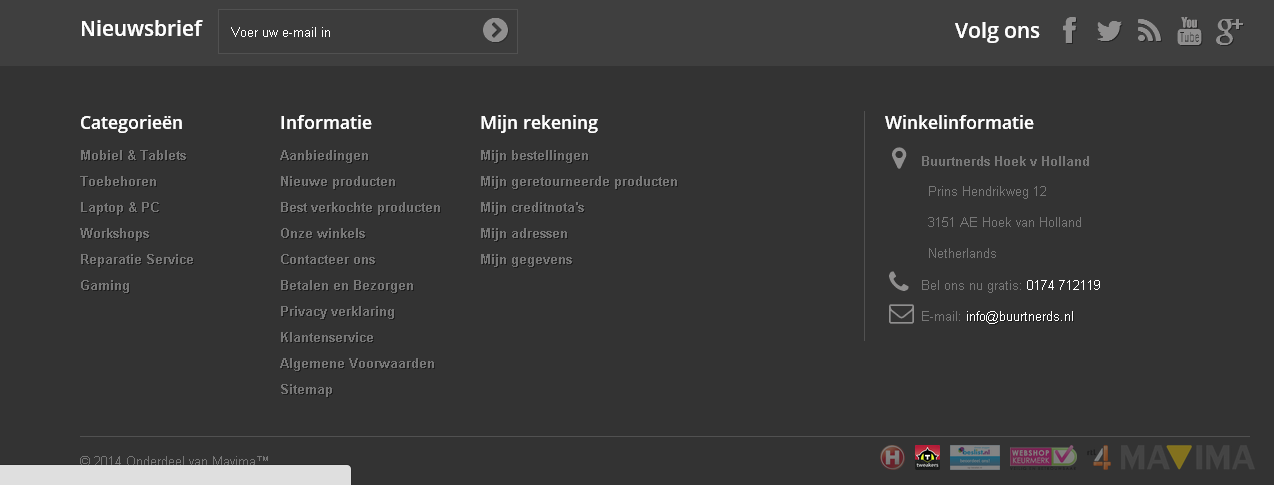Open the Facebook page icon
This screenshot has width=1275, height=485.
tap(1069, 31)
